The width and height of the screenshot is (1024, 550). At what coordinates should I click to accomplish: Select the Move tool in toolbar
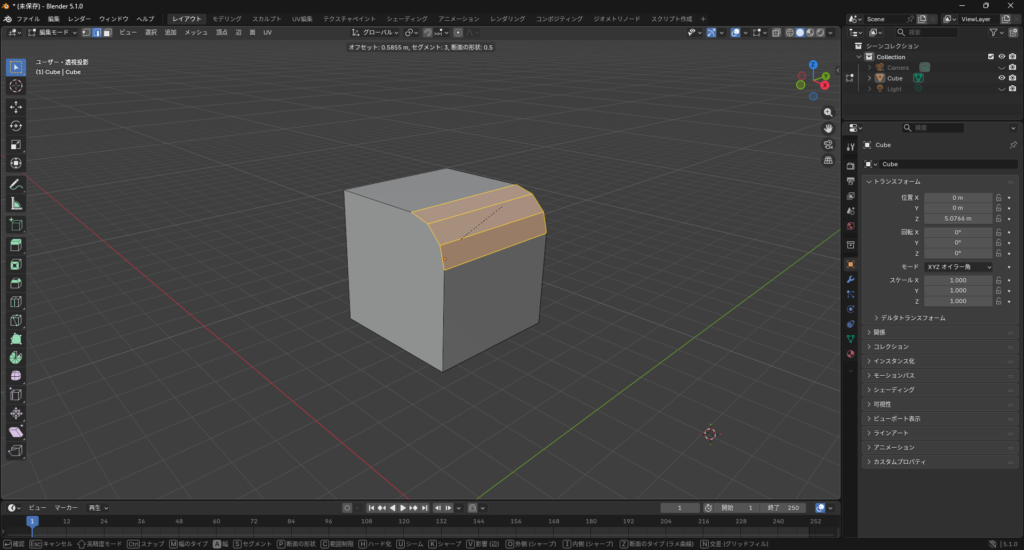16,106
